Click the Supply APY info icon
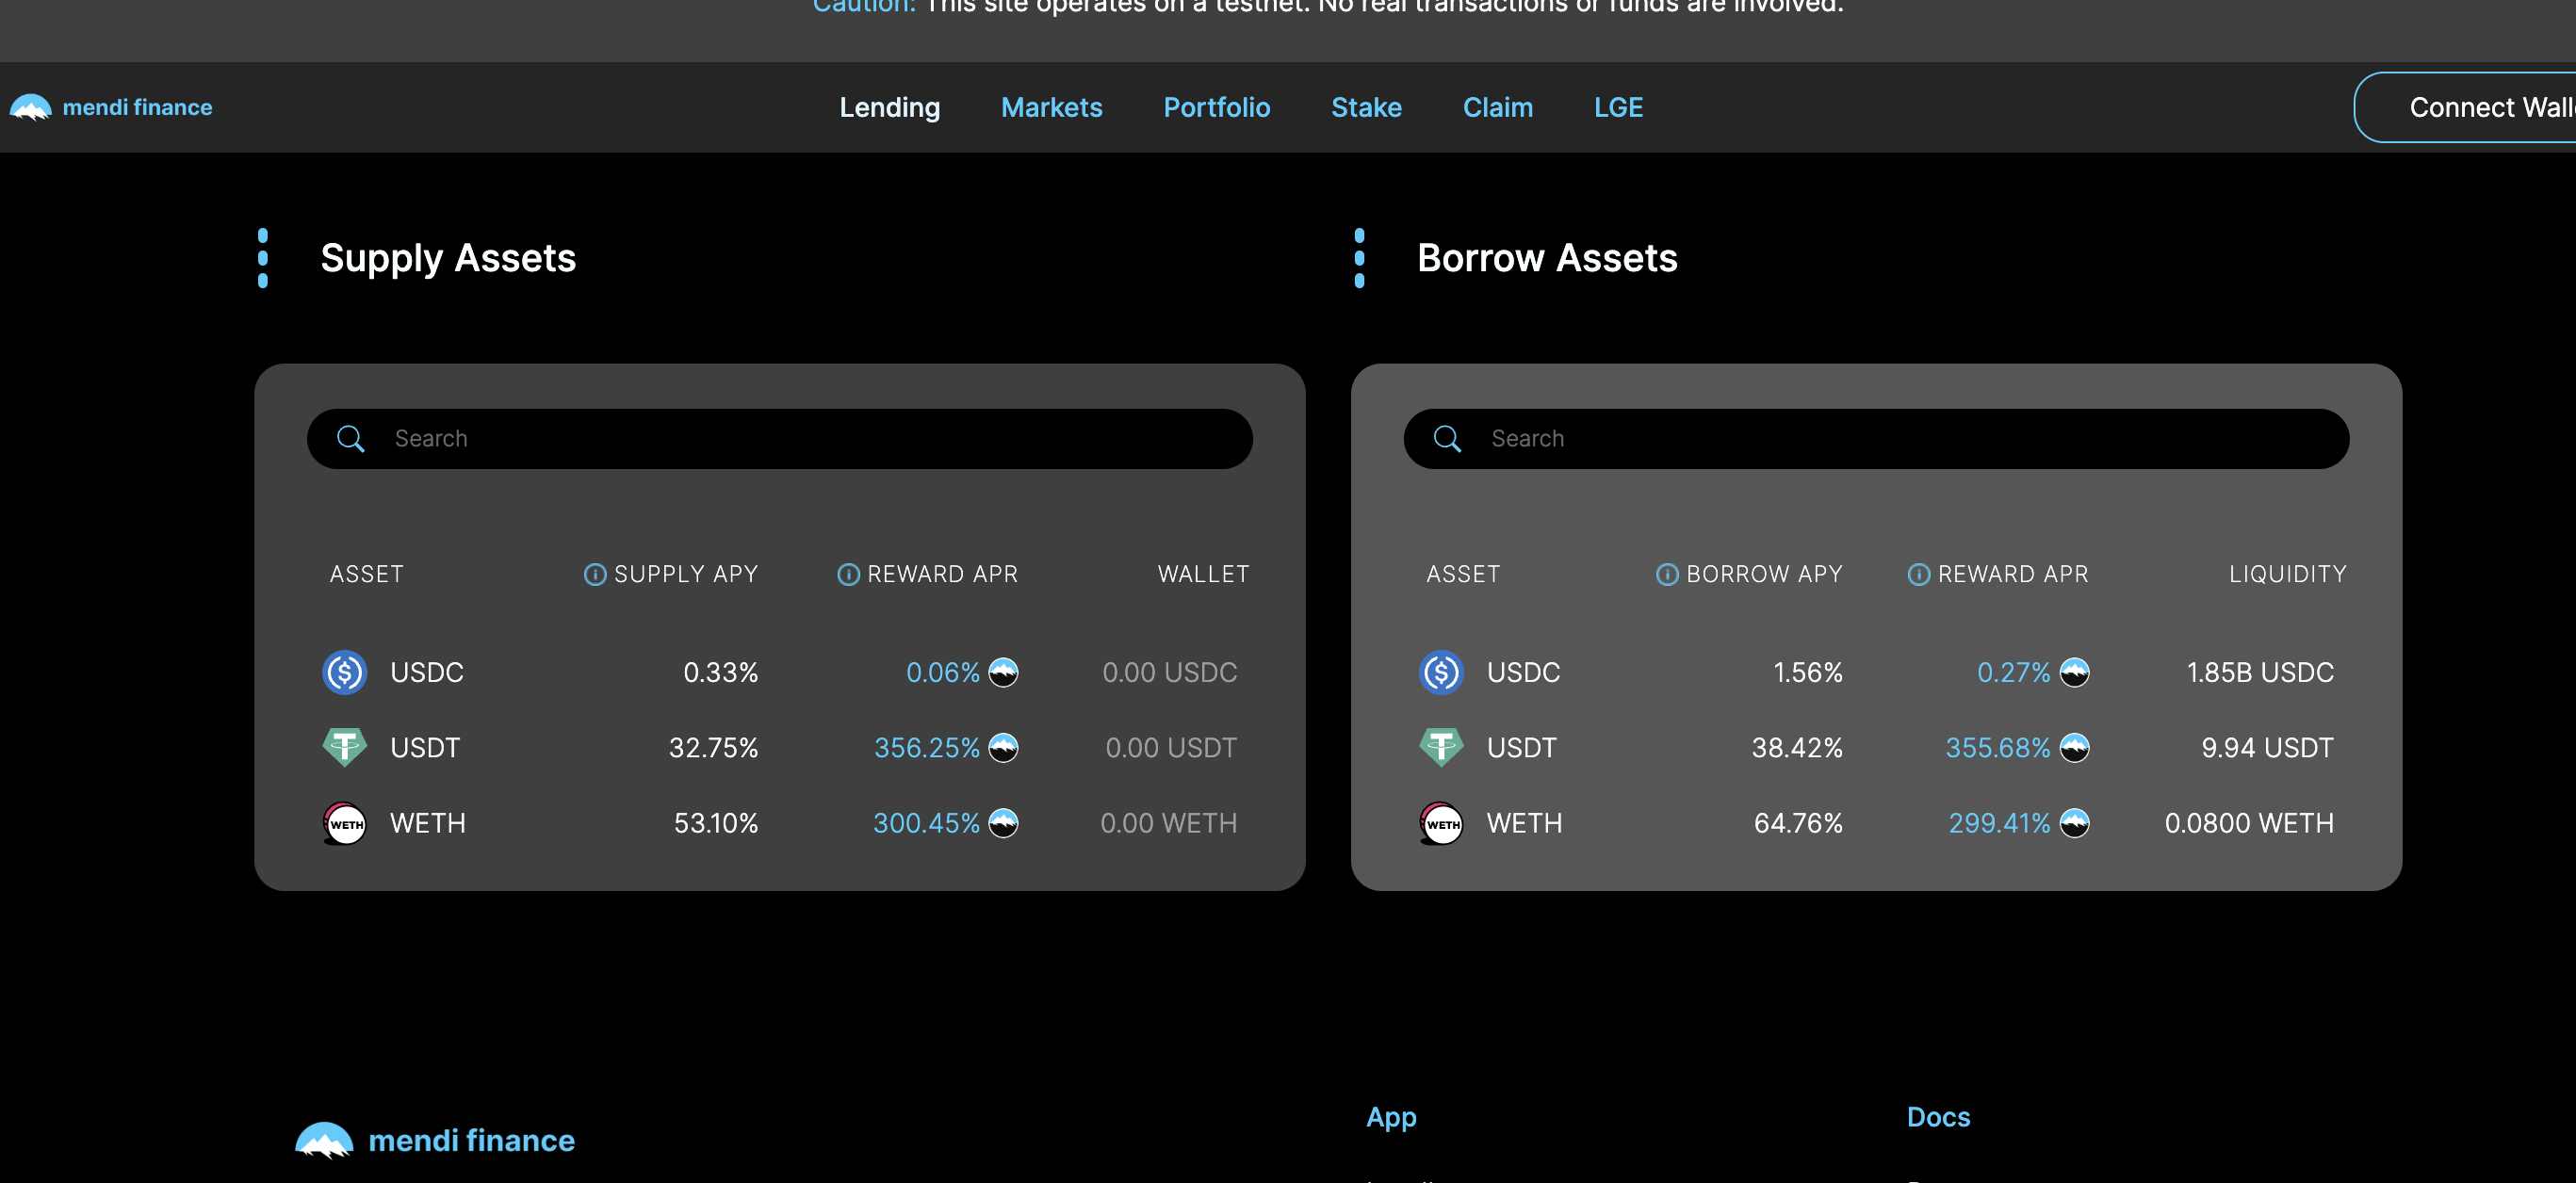The width and height of the screenshot is (2576, 1183). (x=594, y=574)
